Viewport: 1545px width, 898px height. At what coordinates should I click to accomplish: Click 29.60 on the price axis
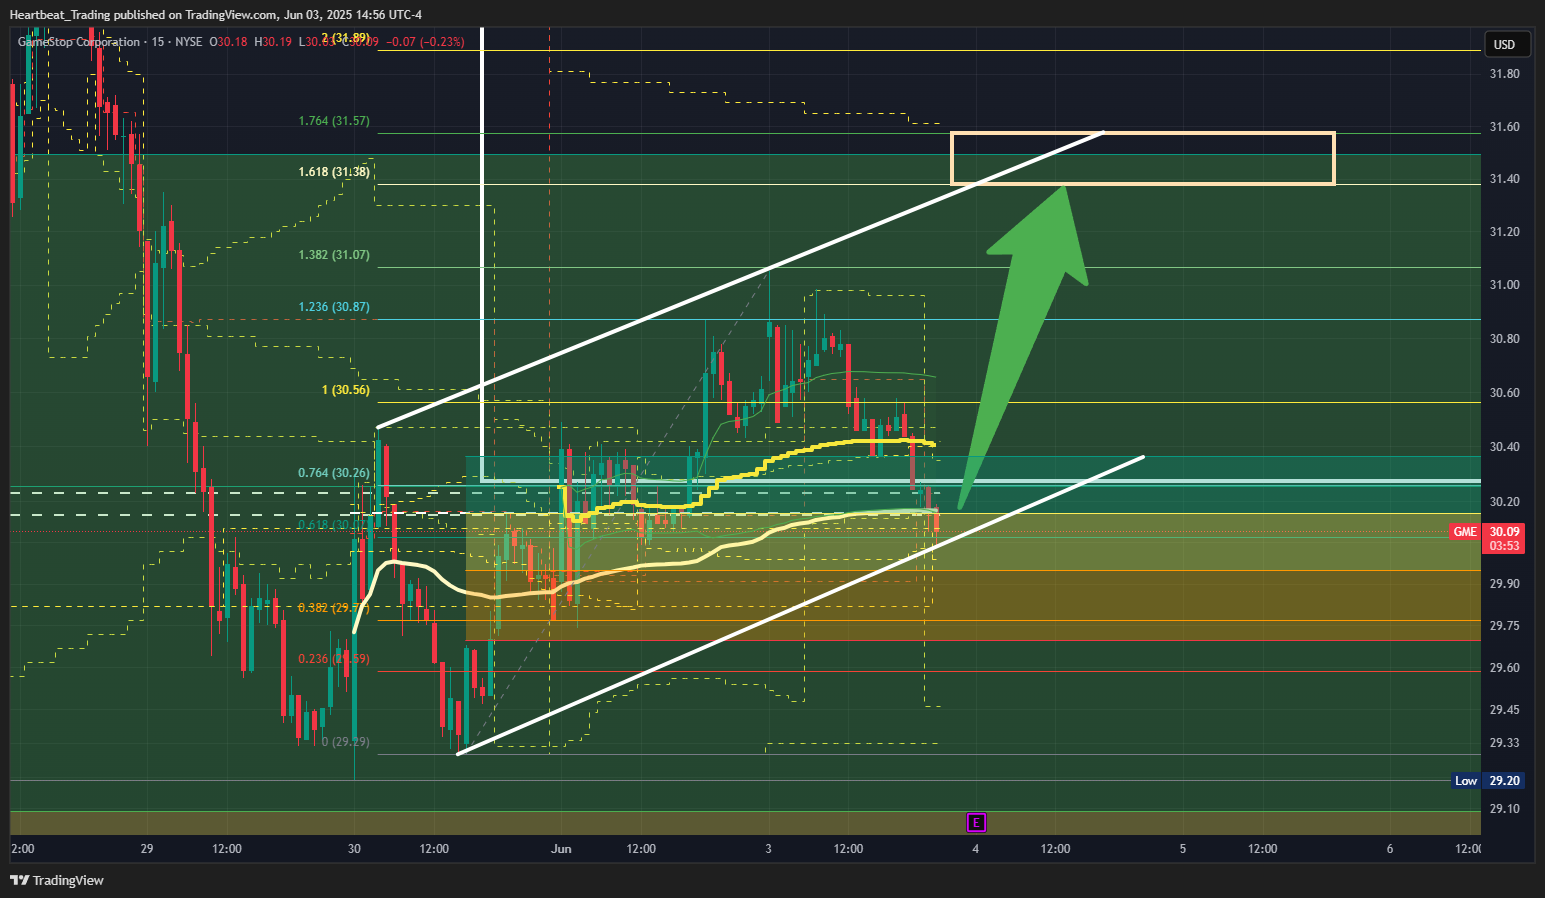1504,668
